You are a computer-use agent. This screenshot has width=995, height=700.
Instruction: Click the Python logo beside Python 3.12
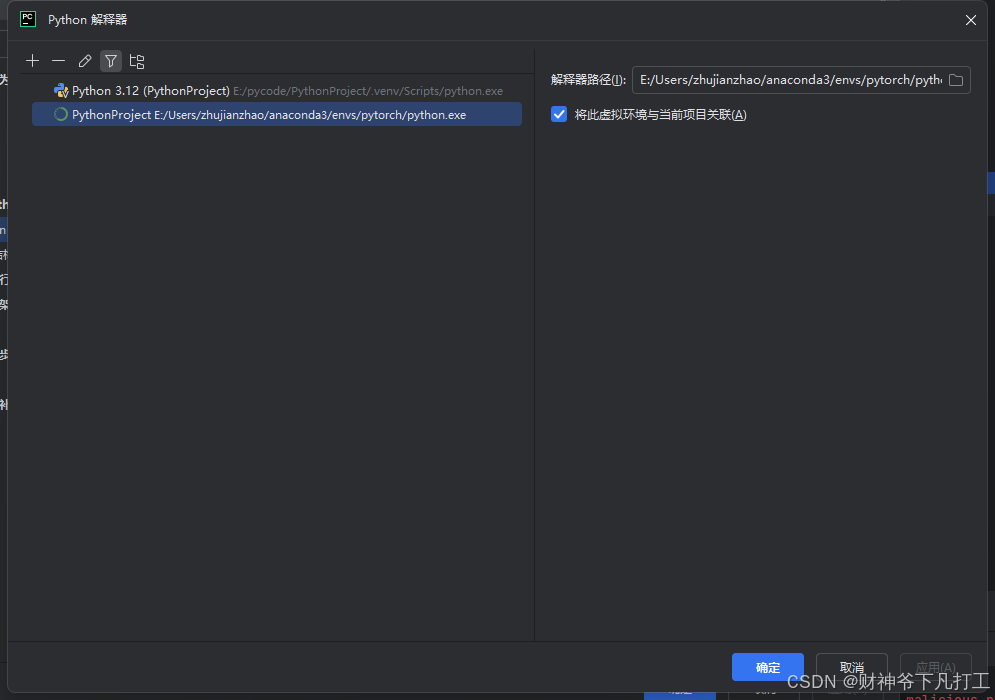pyautogui.click(x=60, y=90)
